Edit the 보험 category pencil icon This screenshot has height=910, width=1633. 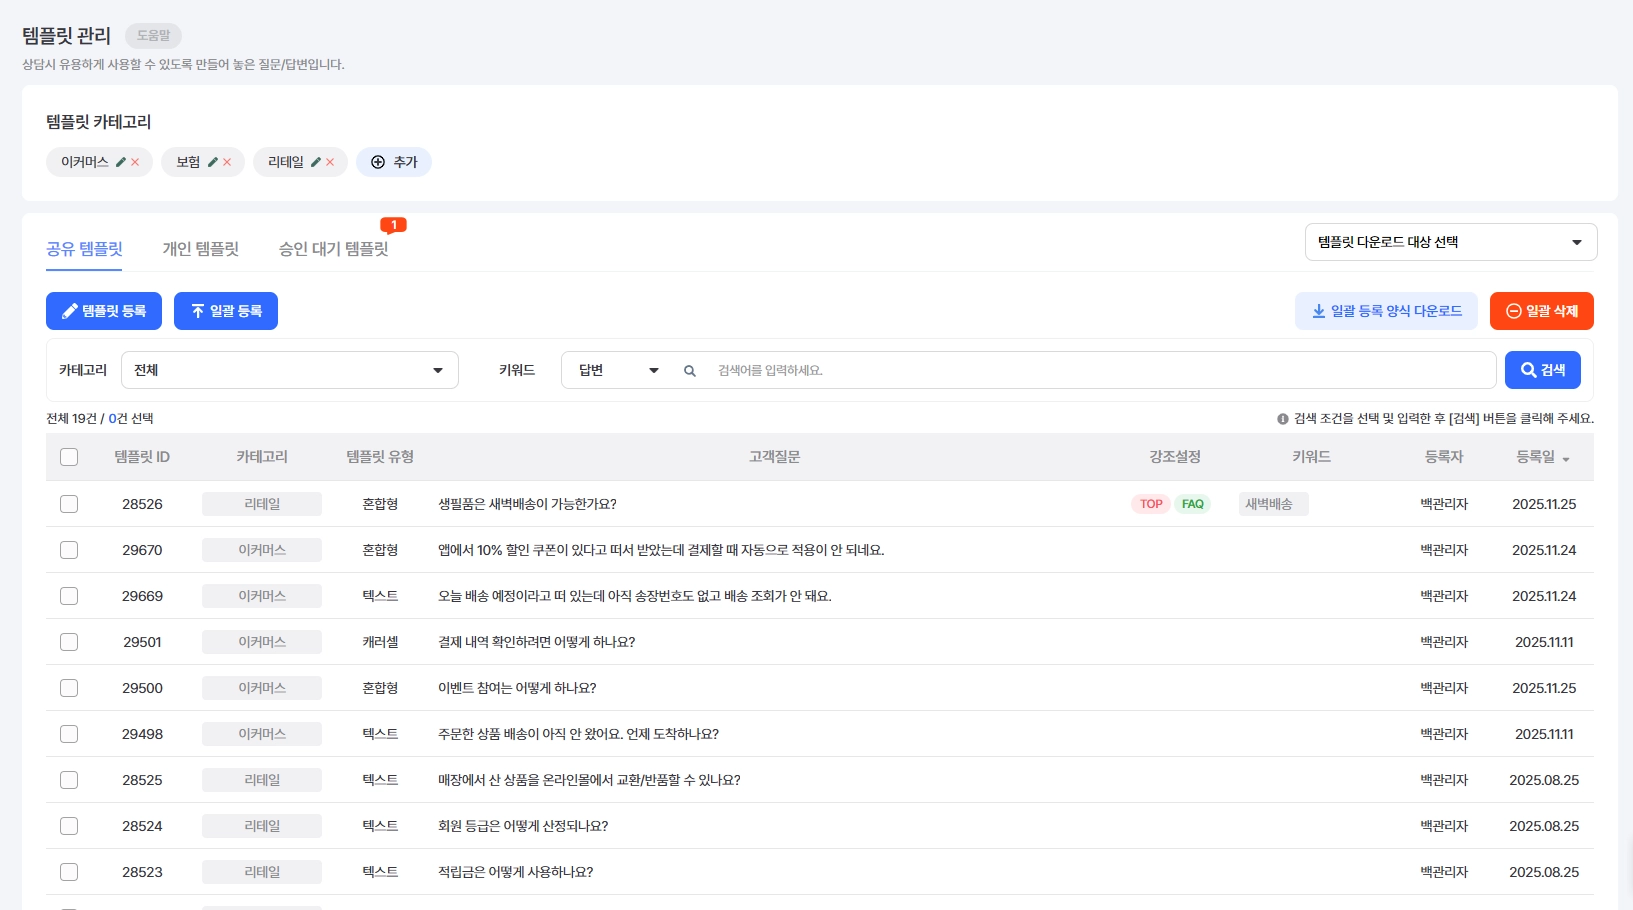(213, 162)
